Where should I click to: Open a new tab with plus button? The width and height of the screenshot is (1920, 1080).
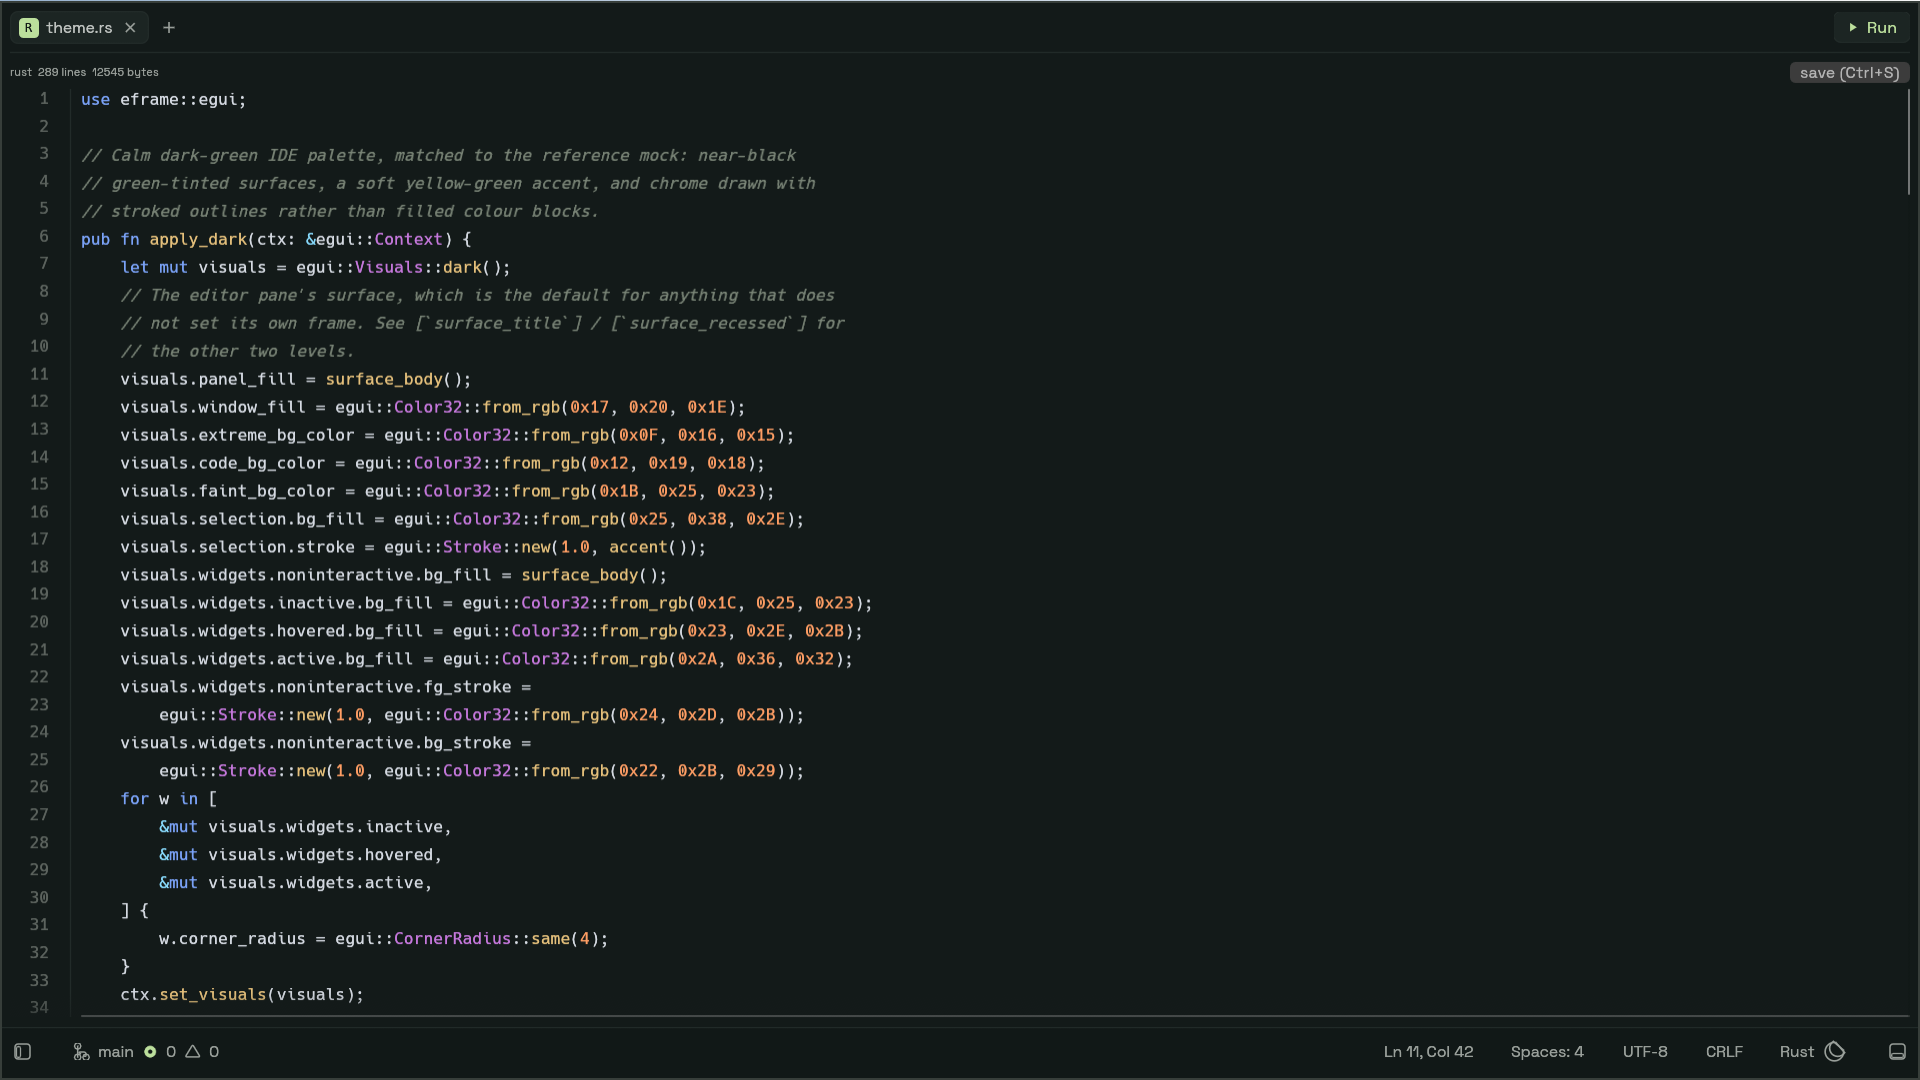click(169, 28)
